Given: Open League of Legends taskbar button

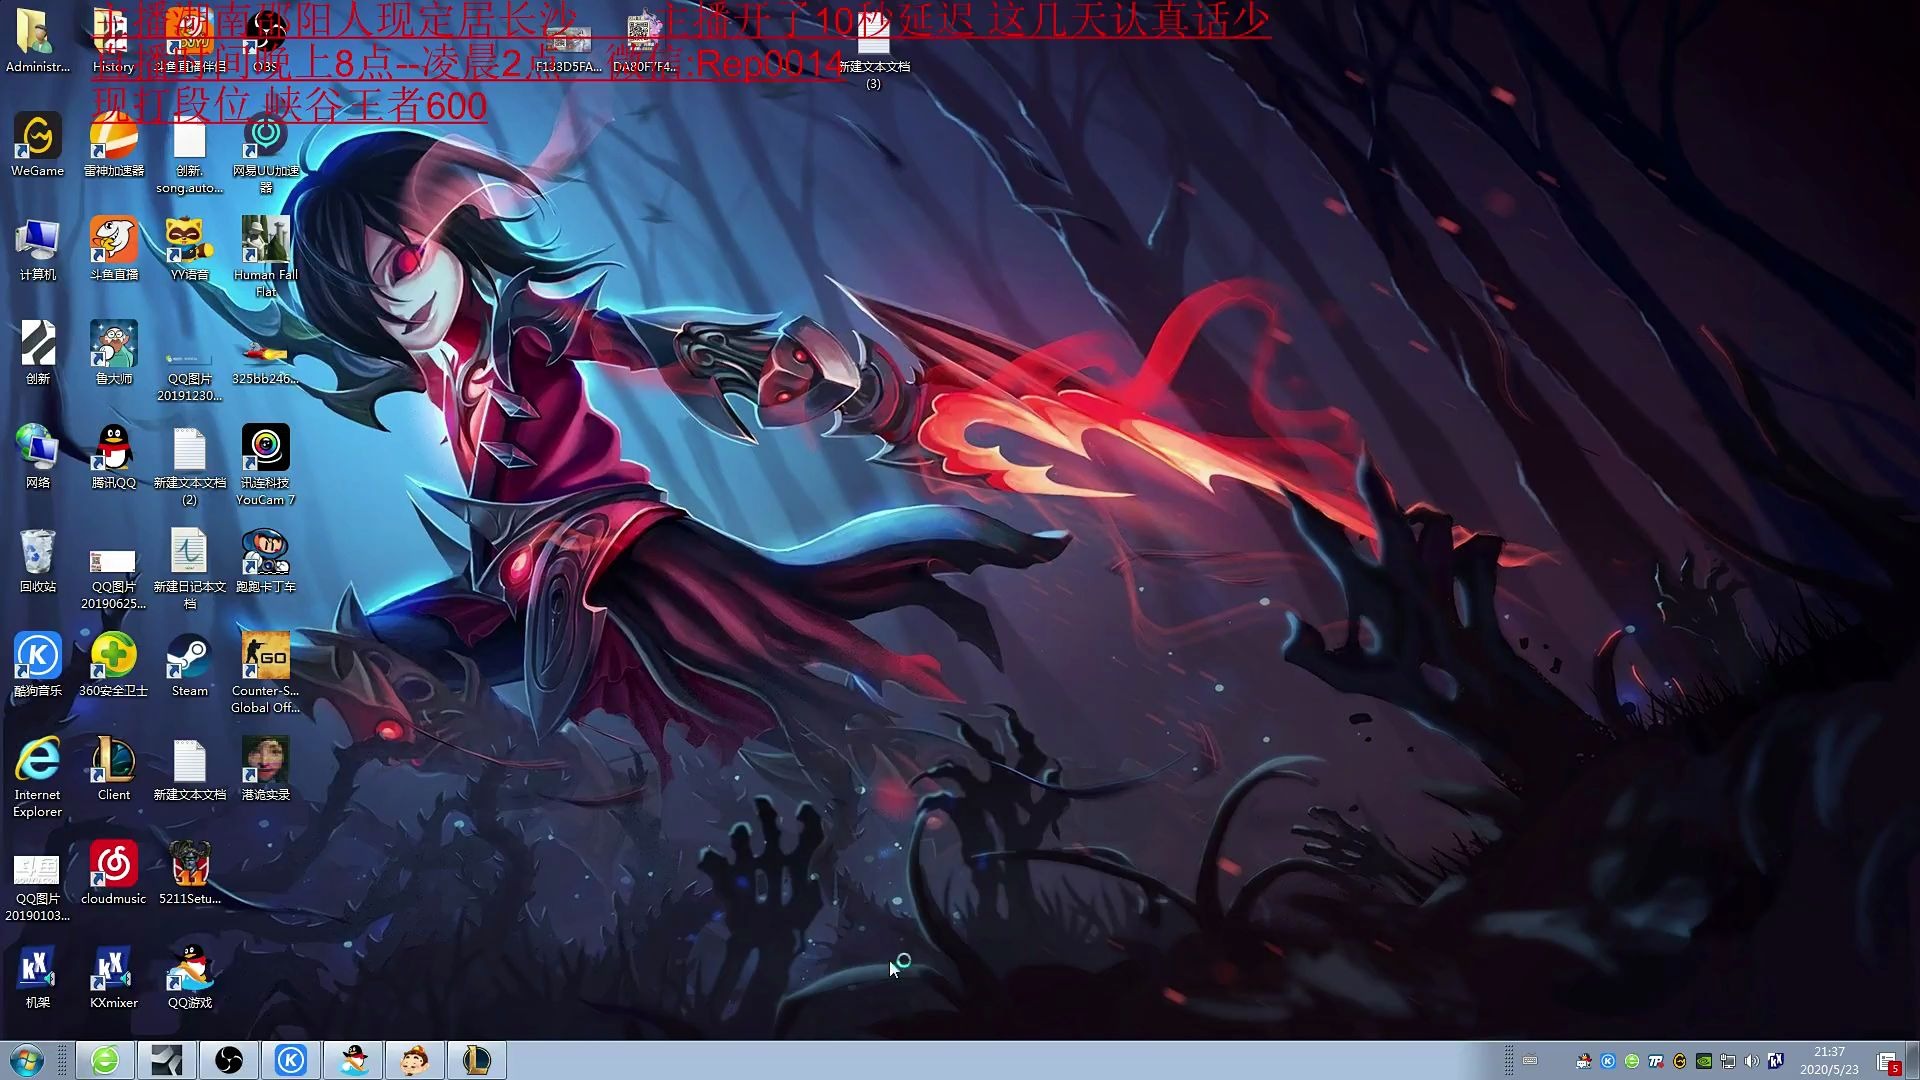Looking at the screenshot, I should [x=477, y=1060].
